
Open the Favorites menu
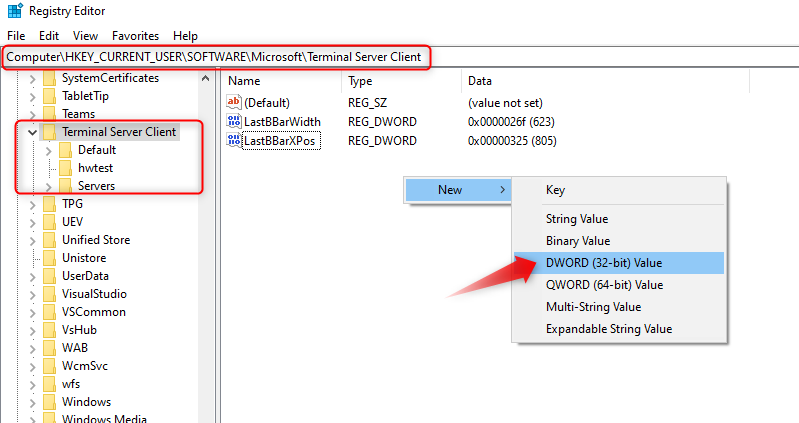136,36
